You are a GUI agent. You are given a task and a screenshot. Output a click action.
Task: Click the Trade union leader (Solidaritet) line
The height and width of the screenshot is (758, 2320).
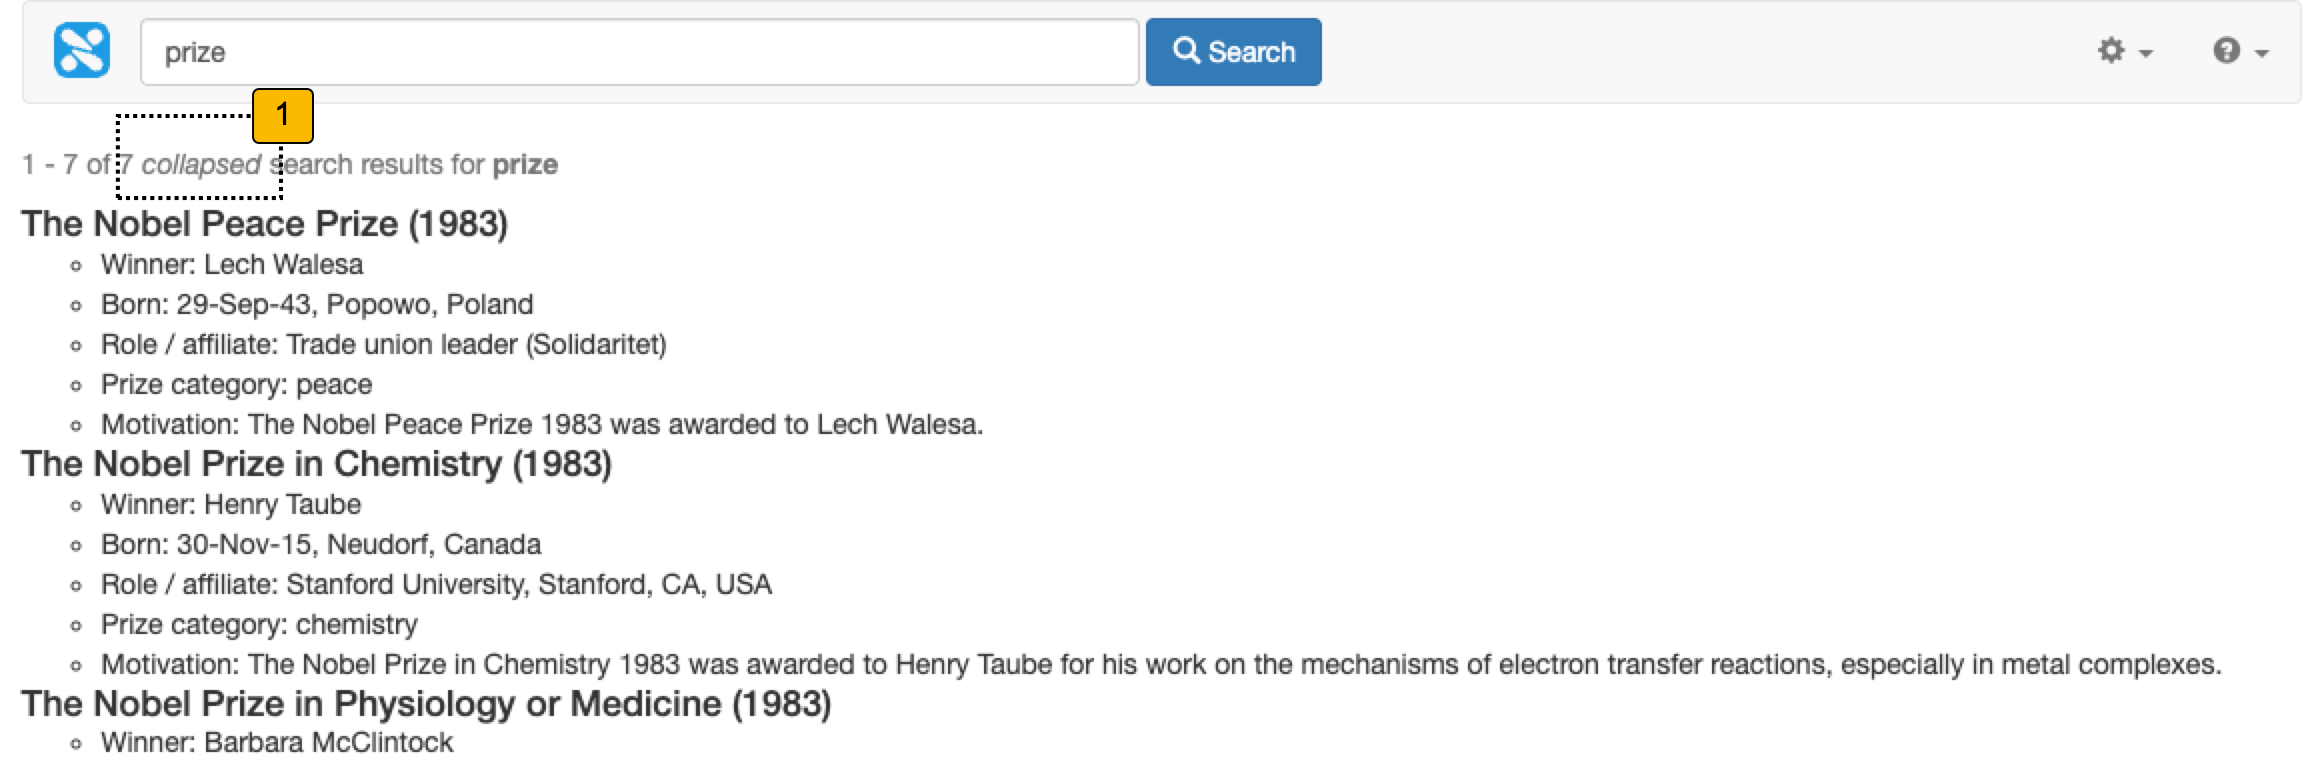coord(383,345)
